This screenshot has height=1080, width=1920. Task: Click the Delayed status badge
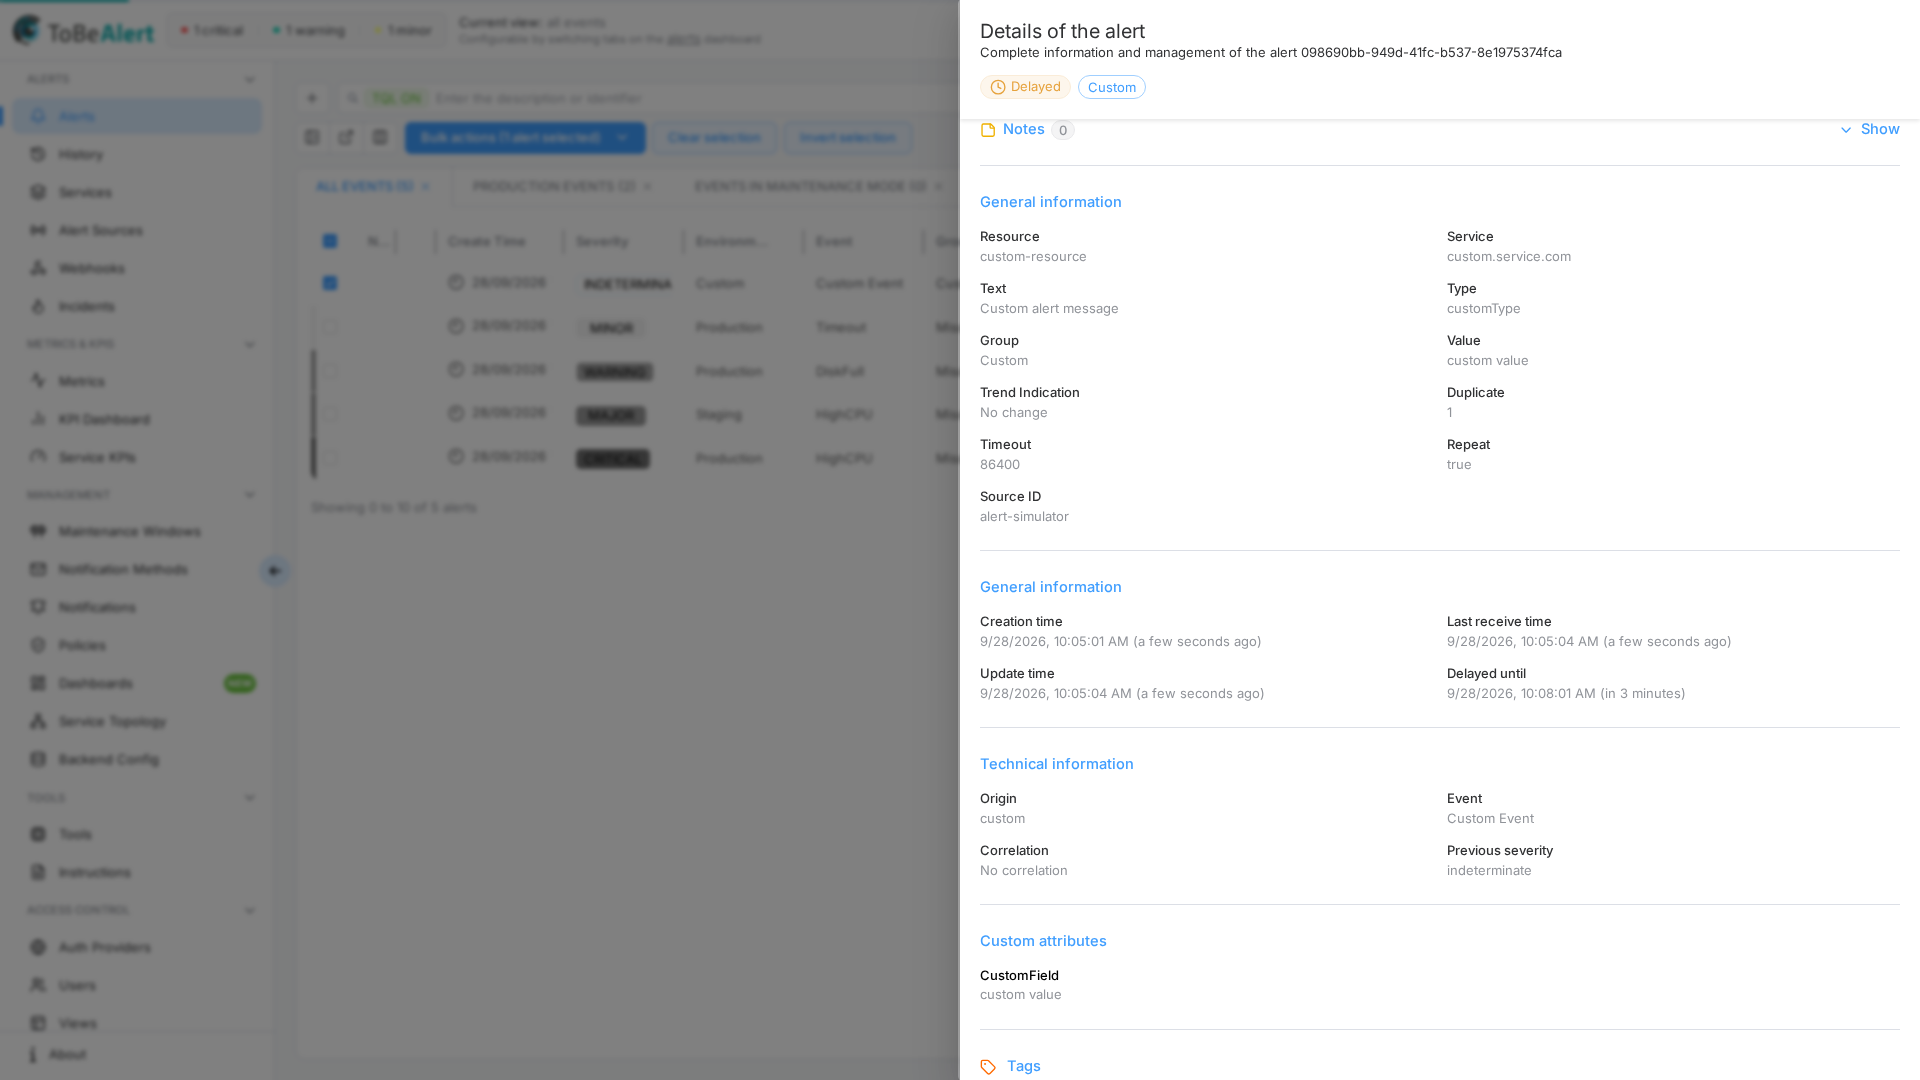click(x=1025, y=87)
